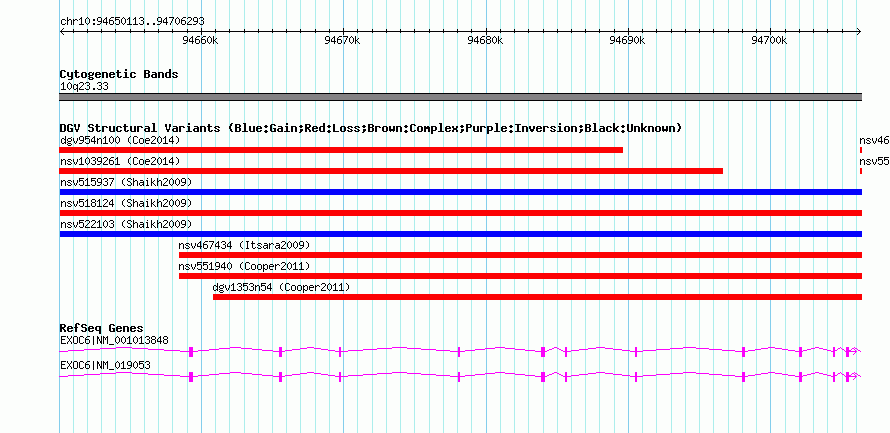Click the blue gain bar for nsv522103
890x433 pixels.
coord(460,234)
